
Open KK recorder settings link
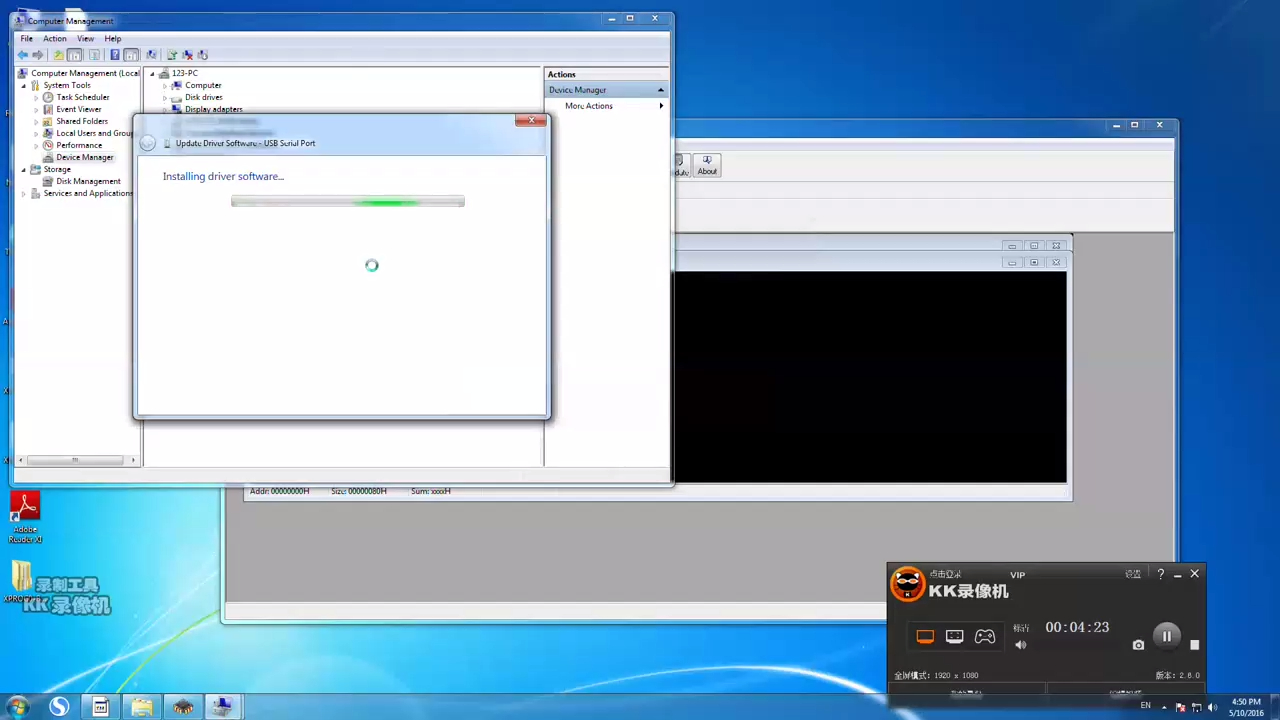tap(1133, 574)
